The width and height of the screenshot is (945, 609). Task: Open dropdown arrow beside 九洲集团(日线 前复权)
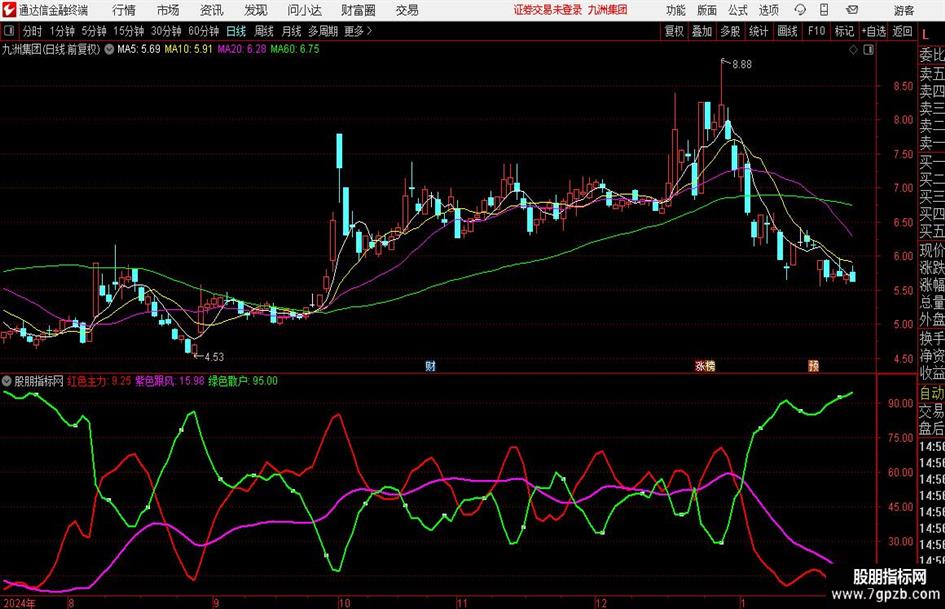click(109, 49)
